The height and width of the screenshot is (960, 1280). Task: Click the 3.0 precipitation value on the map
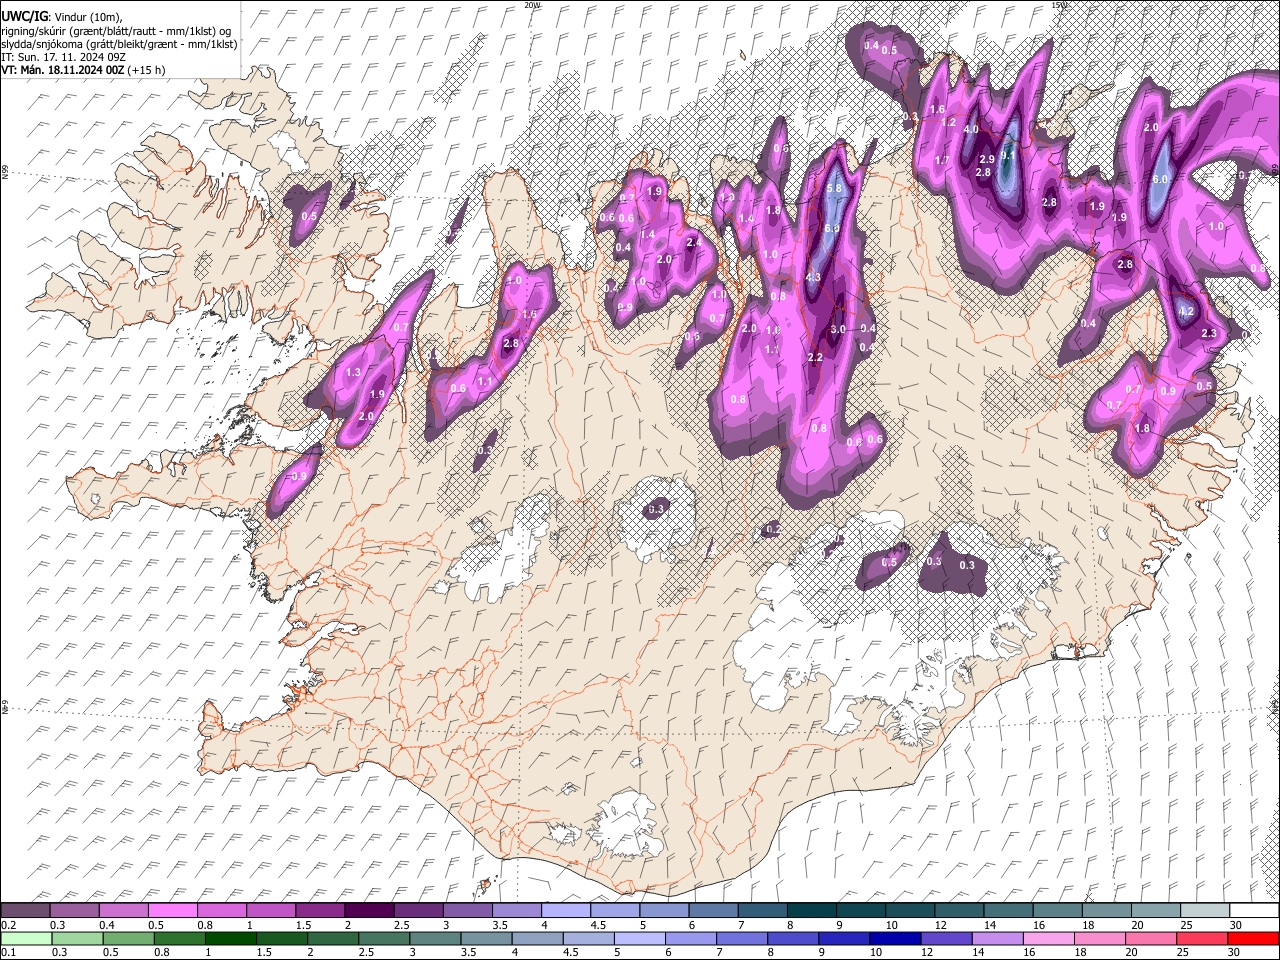838,329
